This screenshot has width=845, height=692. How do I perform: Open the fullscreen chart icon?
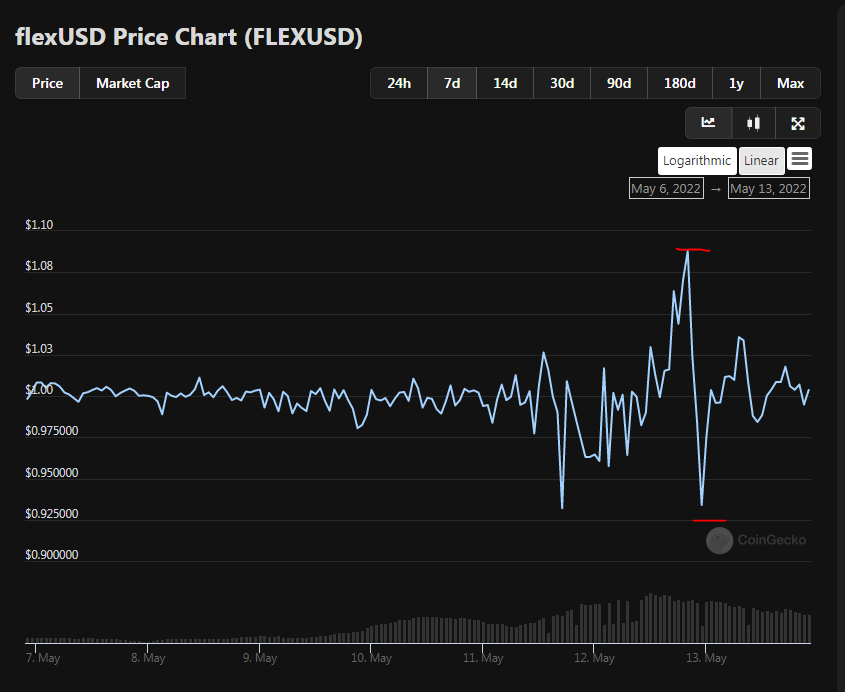point(798,123)
